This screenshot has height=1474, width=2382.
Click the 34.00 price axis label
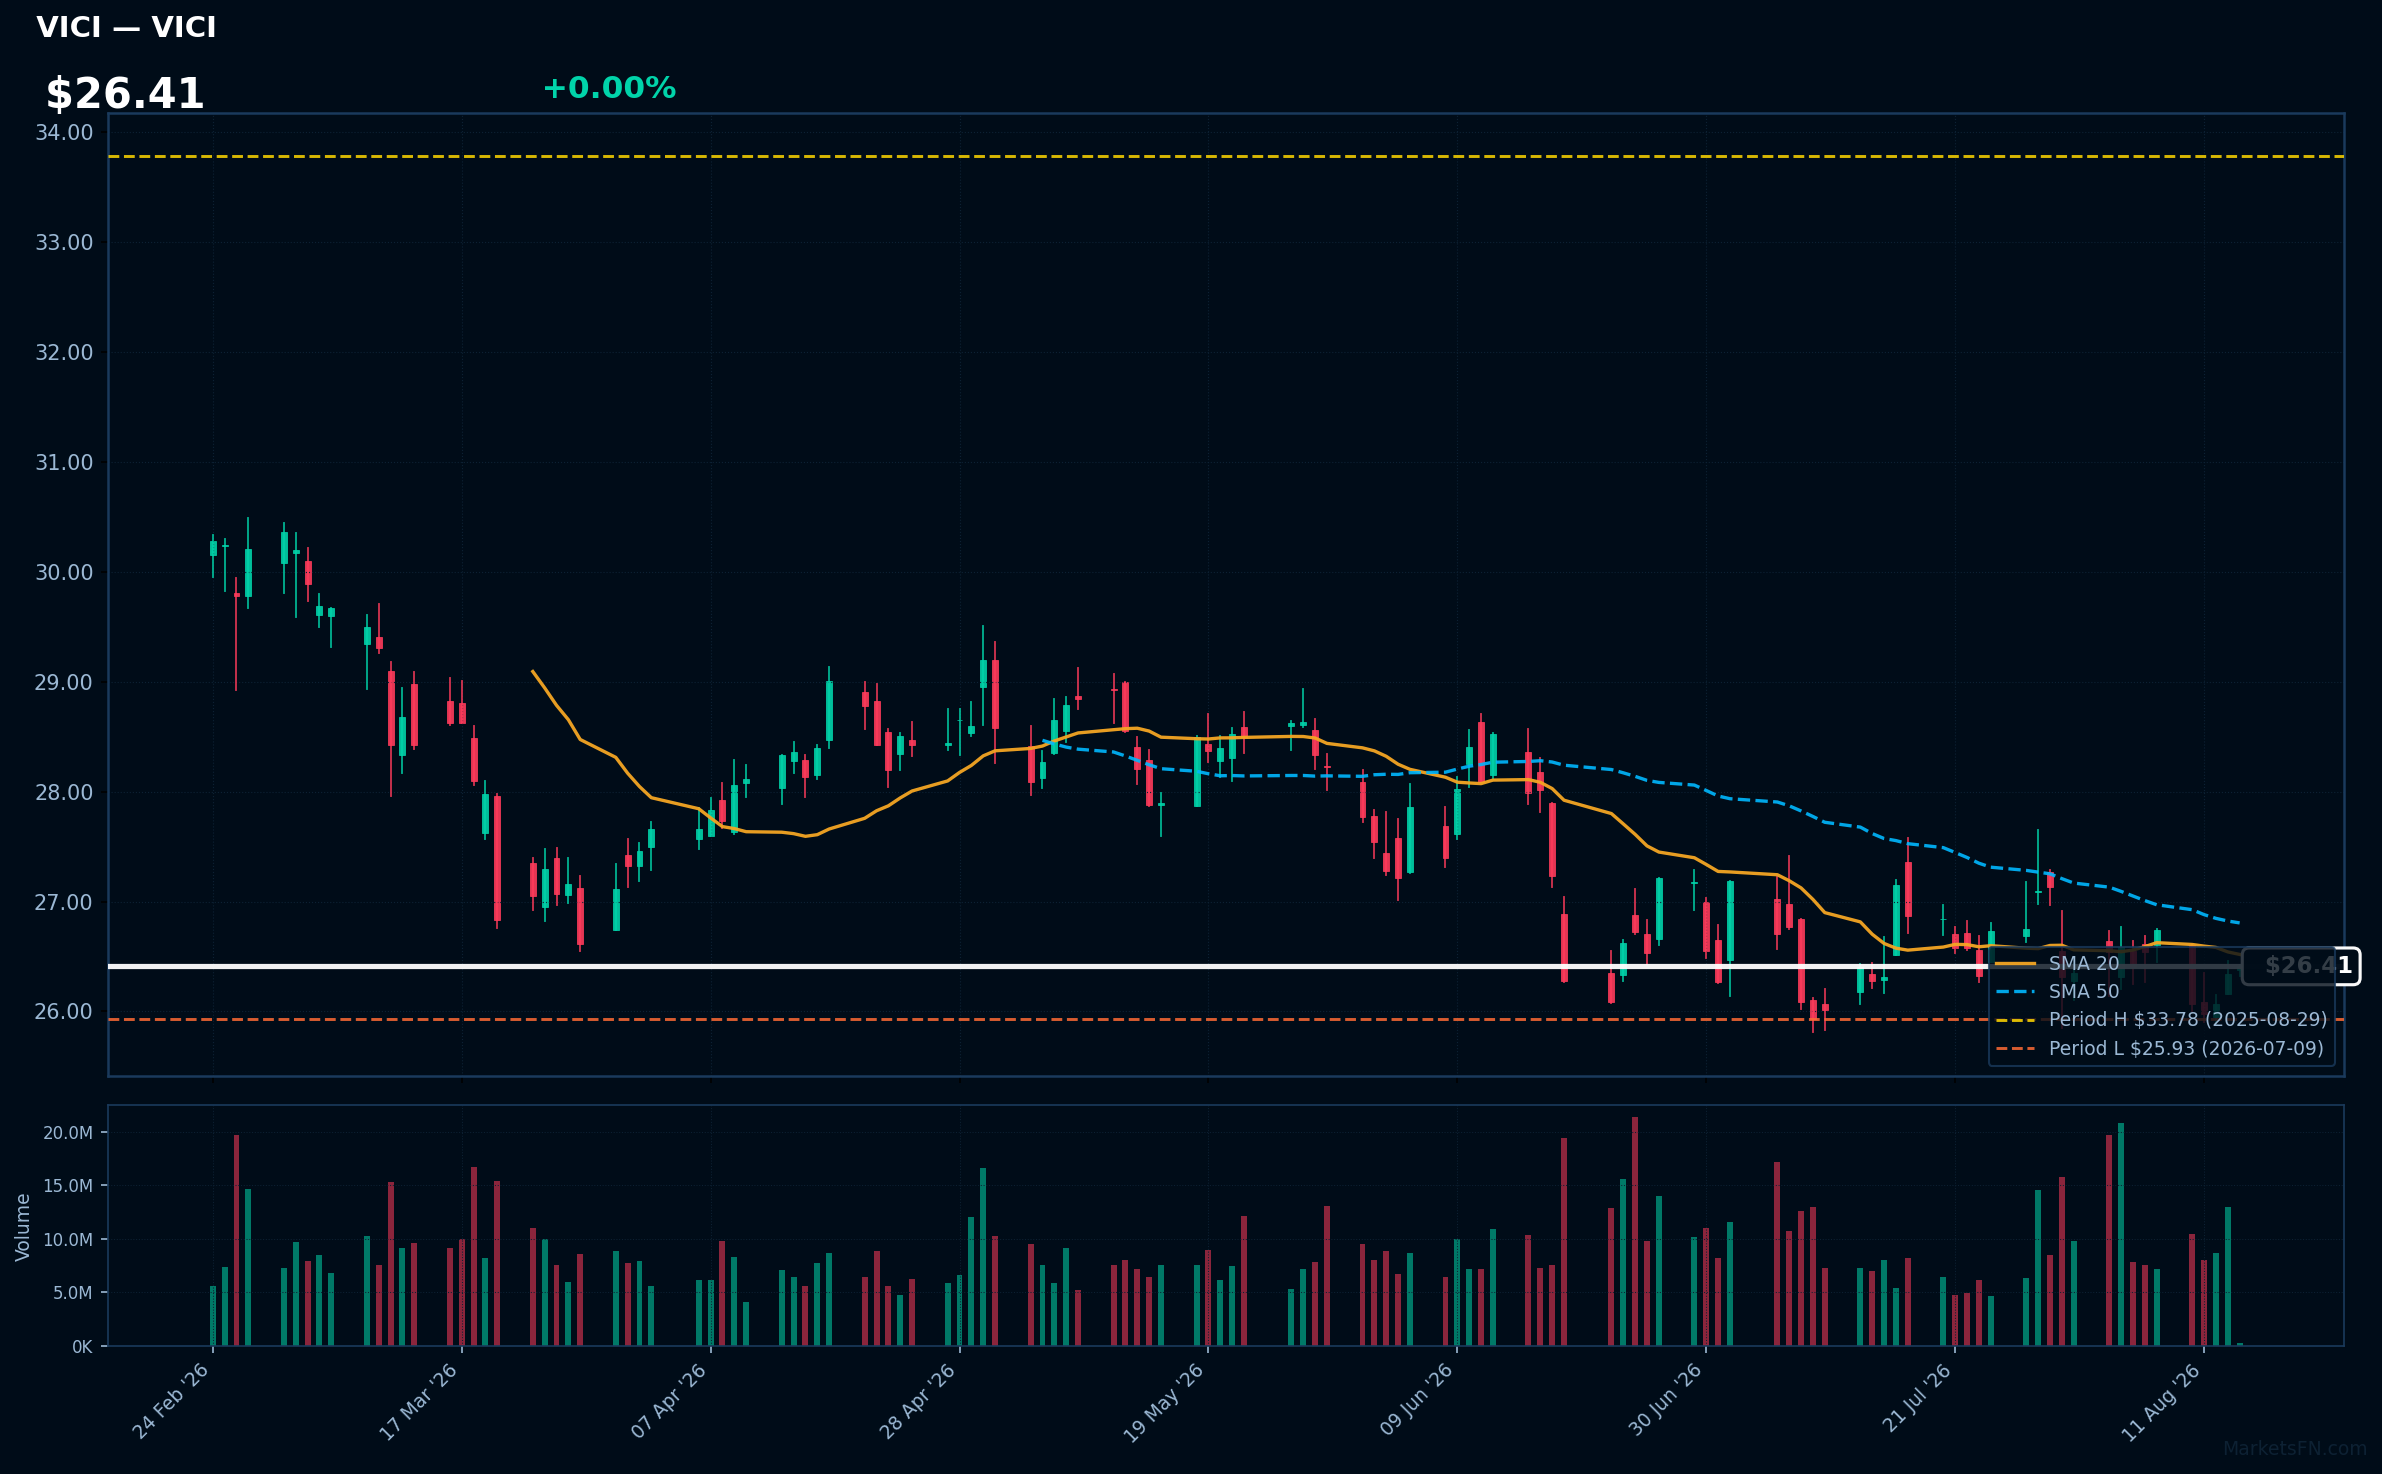[x=64, y=133]
